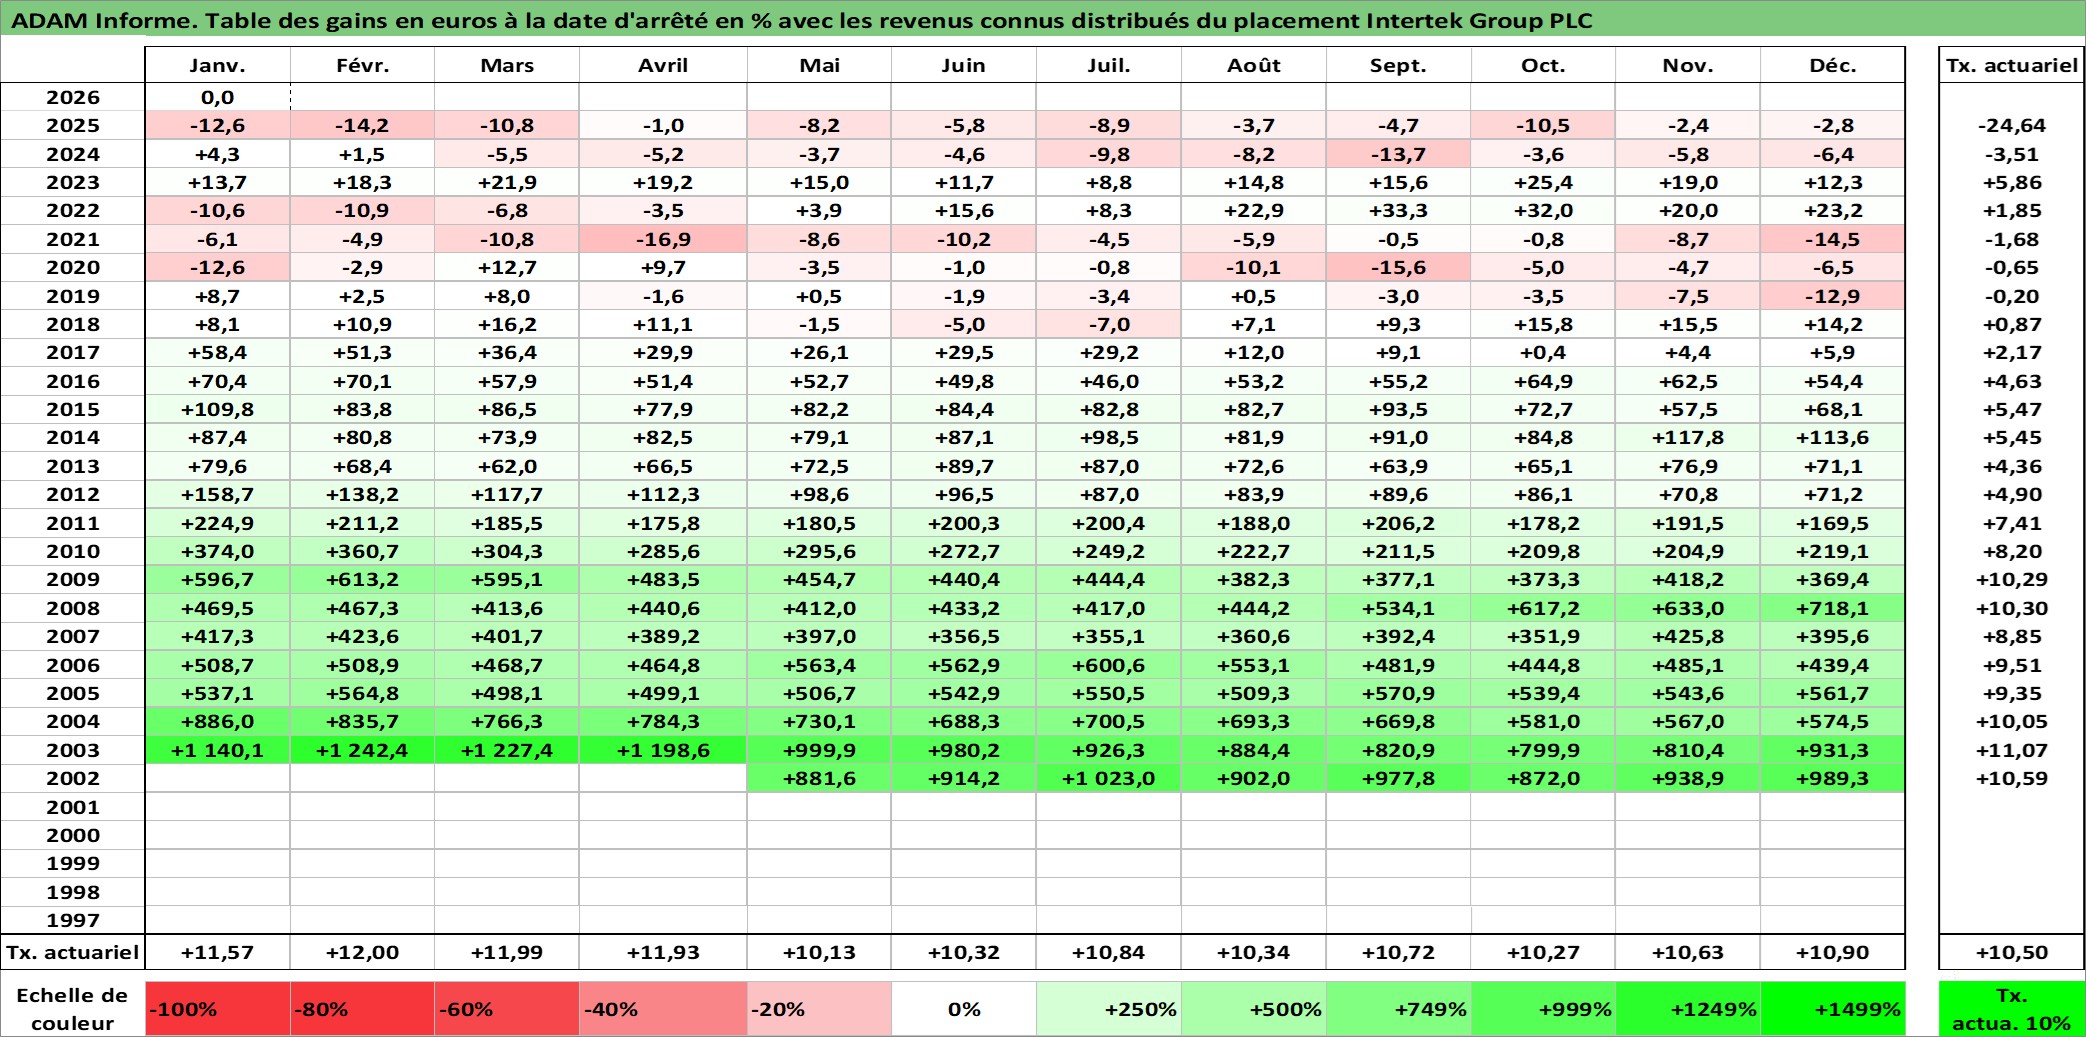The height and width of the screenshot is (1037, 2086).
Task: Select the 'Mars' column header
Action: click(507, 65)
